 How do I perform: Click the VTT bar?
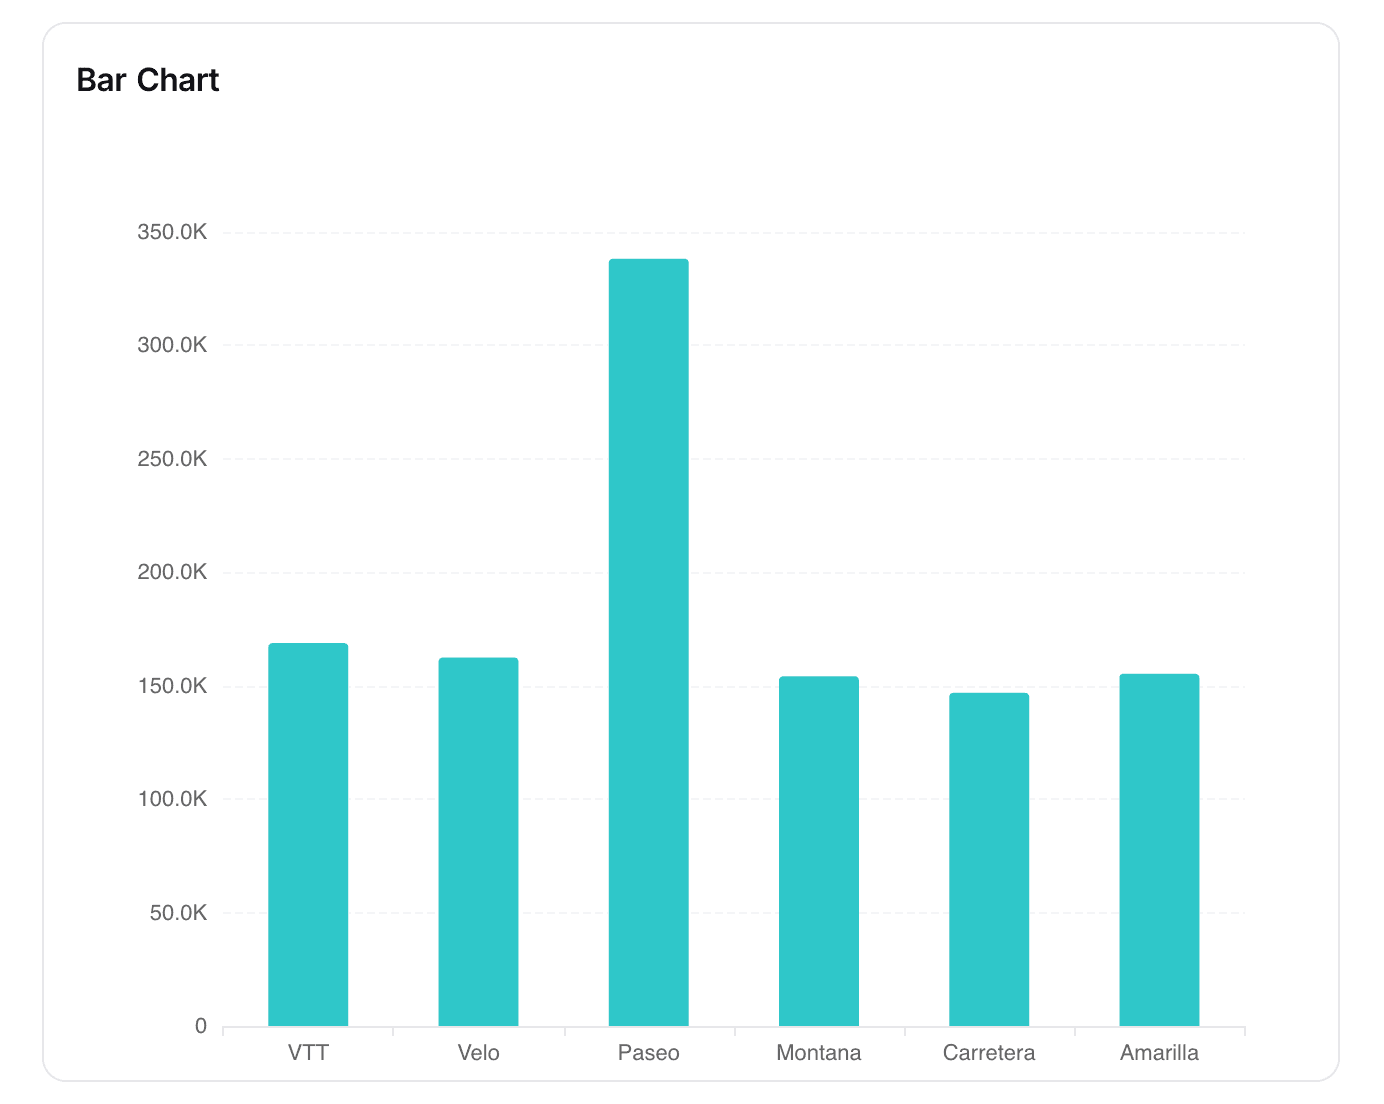click(308, 830)
